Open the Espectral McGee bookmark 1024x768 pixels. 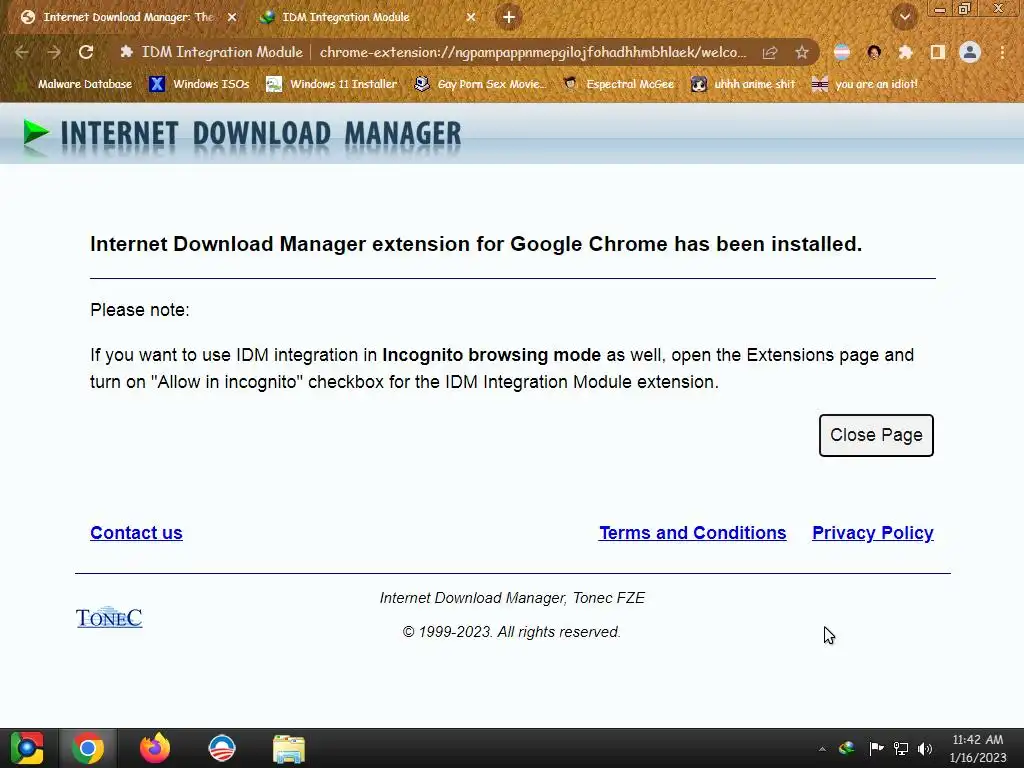tap(618, 84)
